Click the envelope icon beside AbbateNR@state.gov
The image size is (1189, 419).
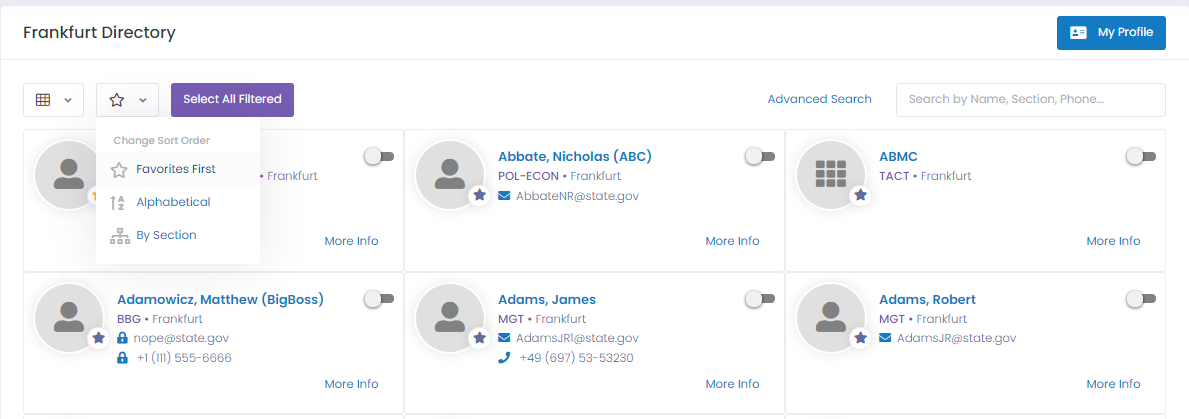tap(504, 195)
